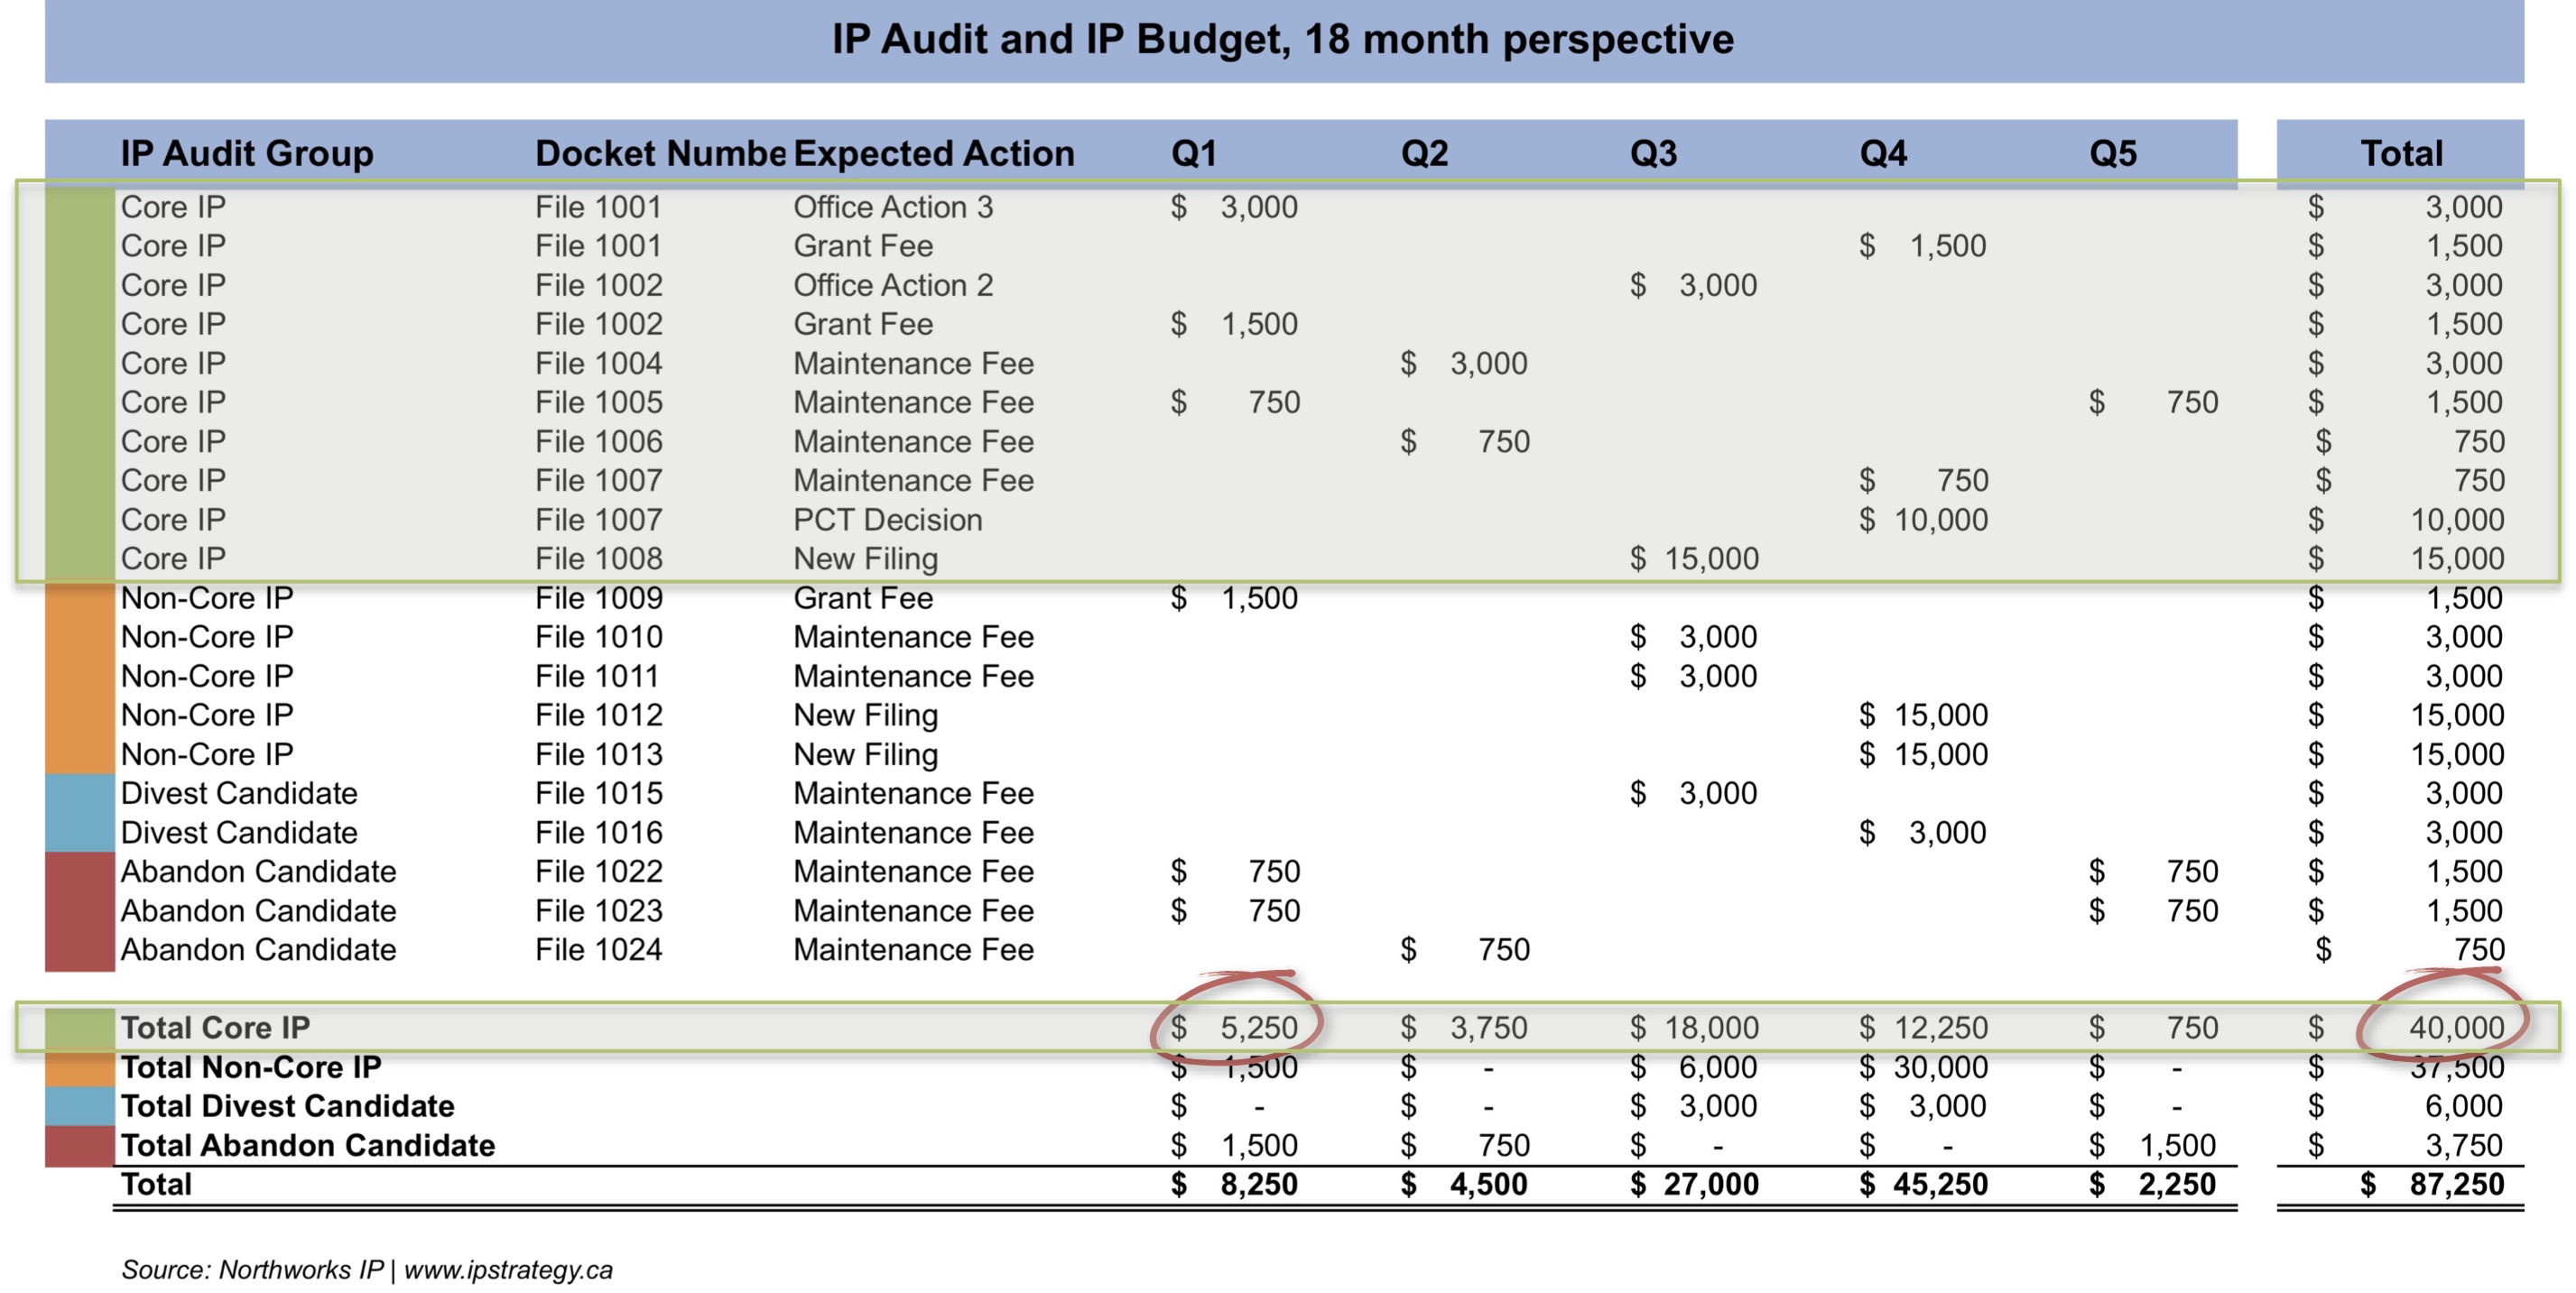Click the 'Q4' column header

click(1883, 153)
